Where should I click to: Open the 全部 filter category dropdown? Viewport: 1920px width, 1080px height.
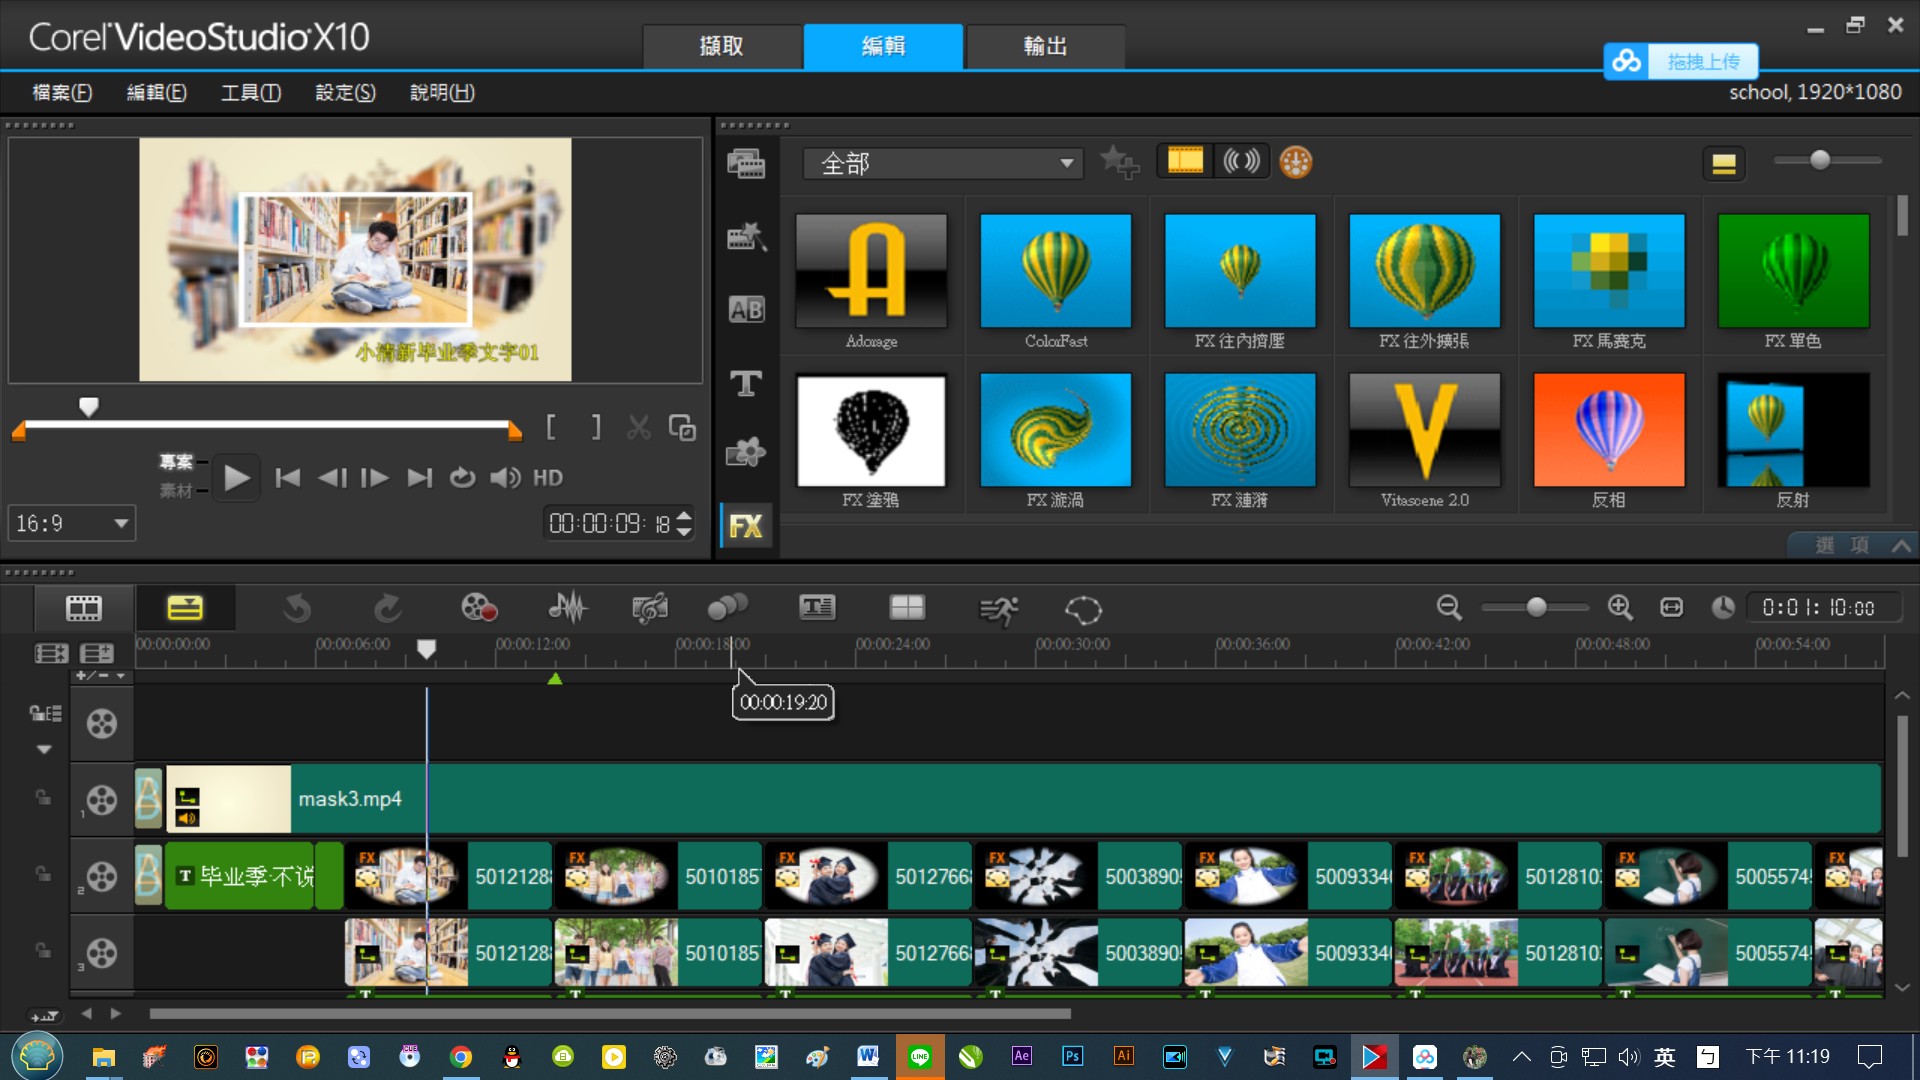[x=943, y=163]
